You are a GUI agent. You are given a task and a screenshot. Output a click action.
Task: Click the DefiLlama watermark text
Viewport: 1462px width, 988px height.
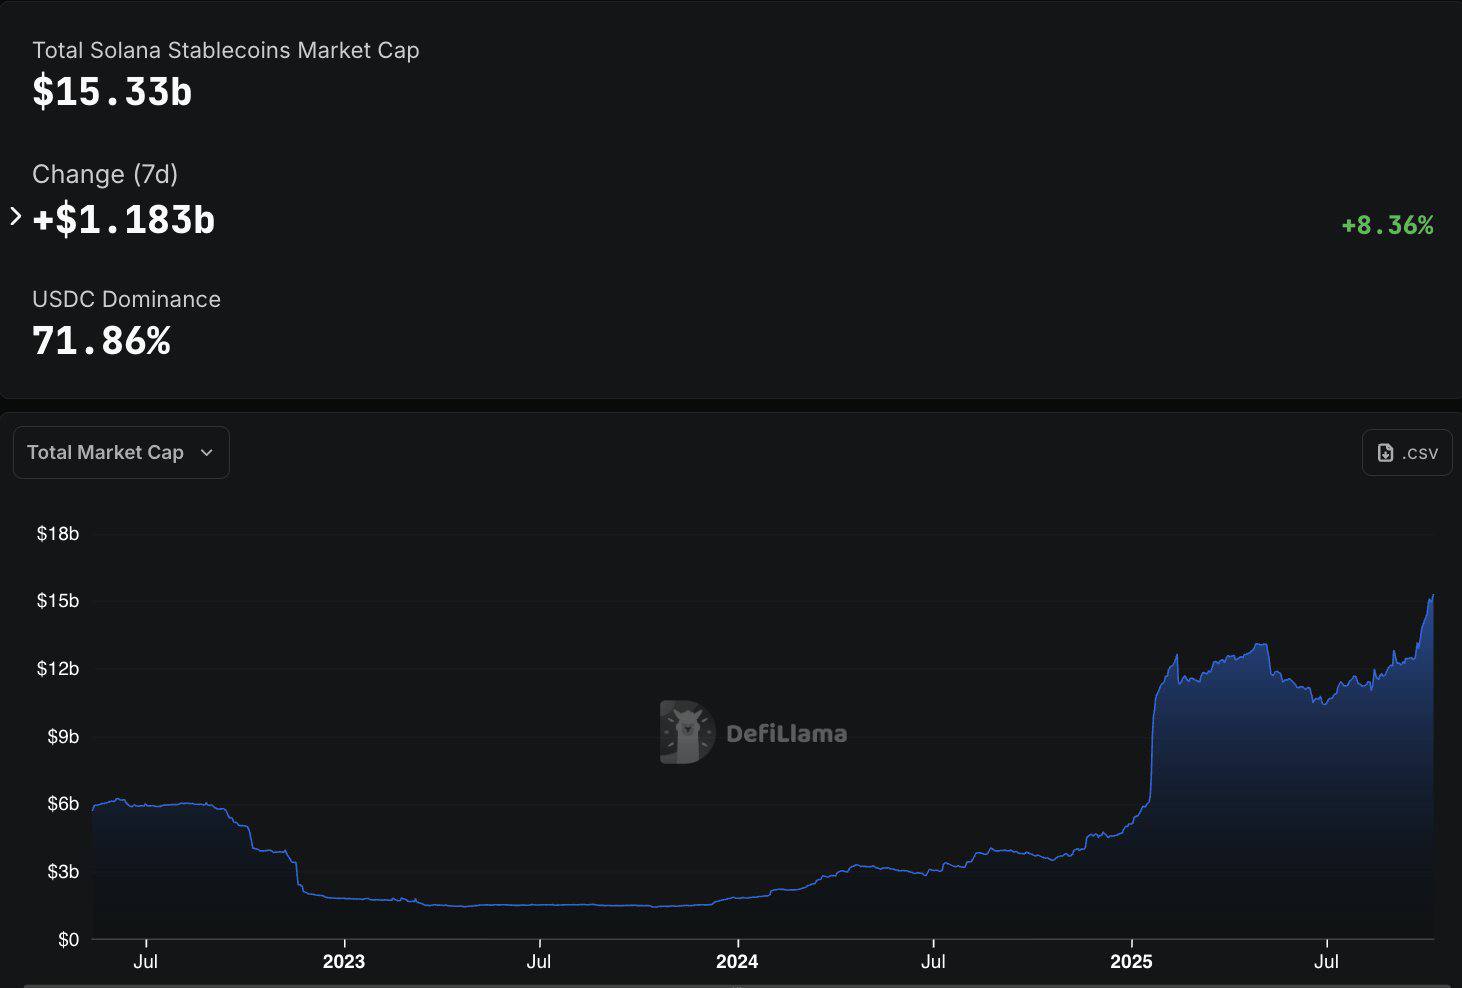click(x=786, y=733)
